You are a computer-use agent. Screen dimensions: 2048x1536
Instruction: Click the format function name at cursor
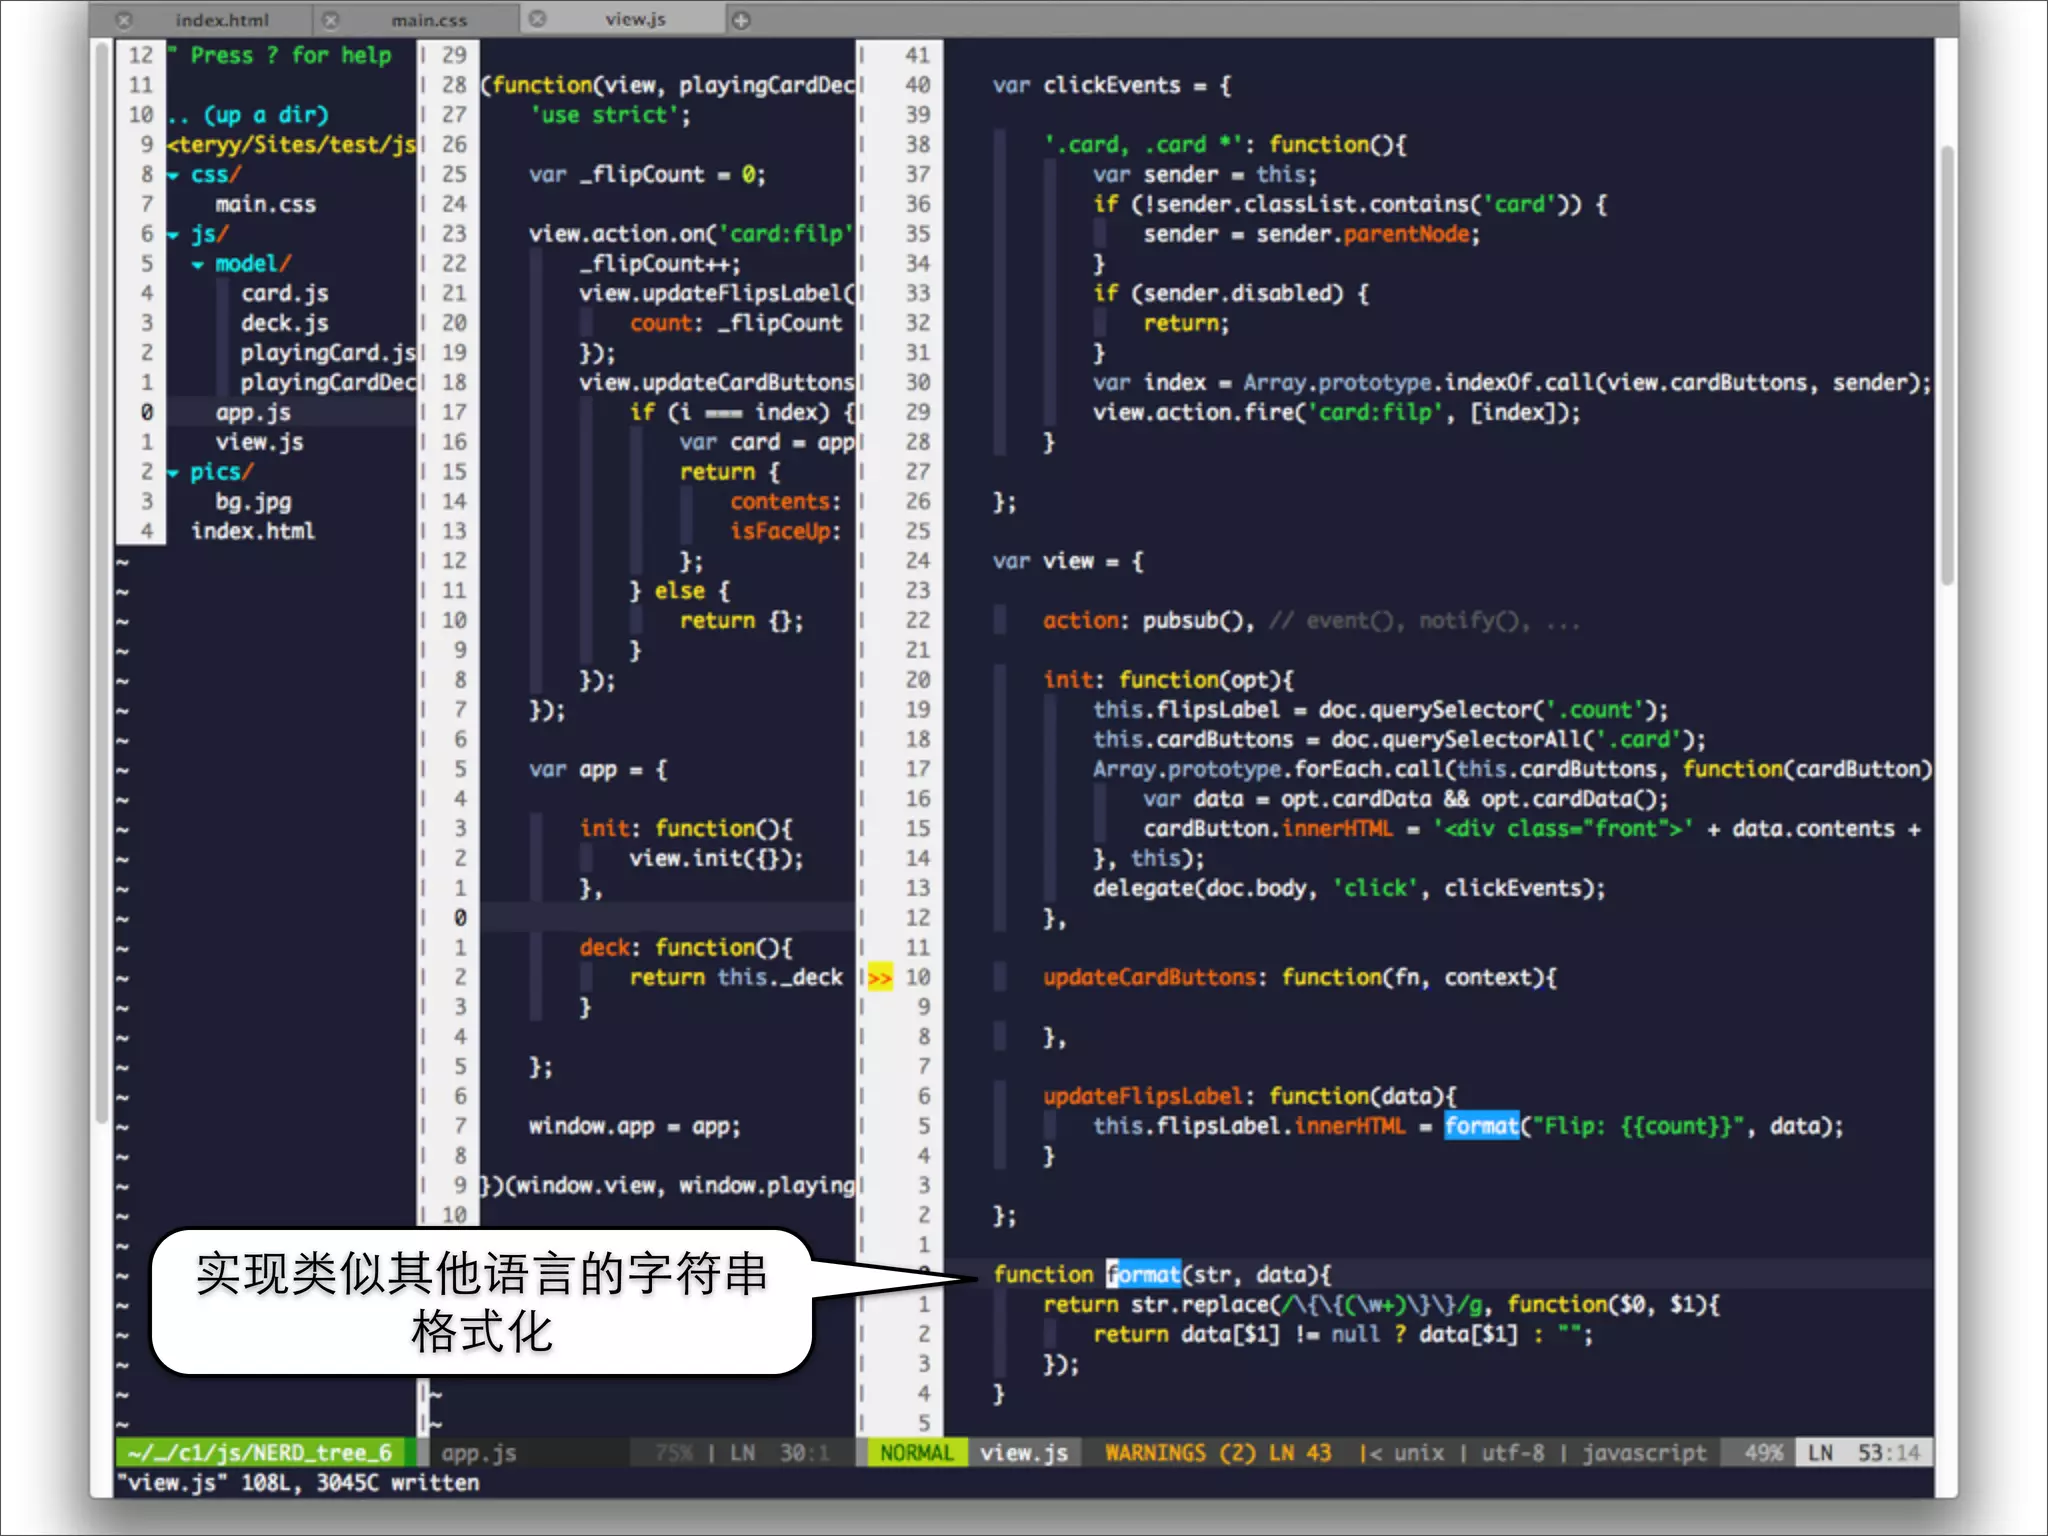(x=1143, y=1274)
